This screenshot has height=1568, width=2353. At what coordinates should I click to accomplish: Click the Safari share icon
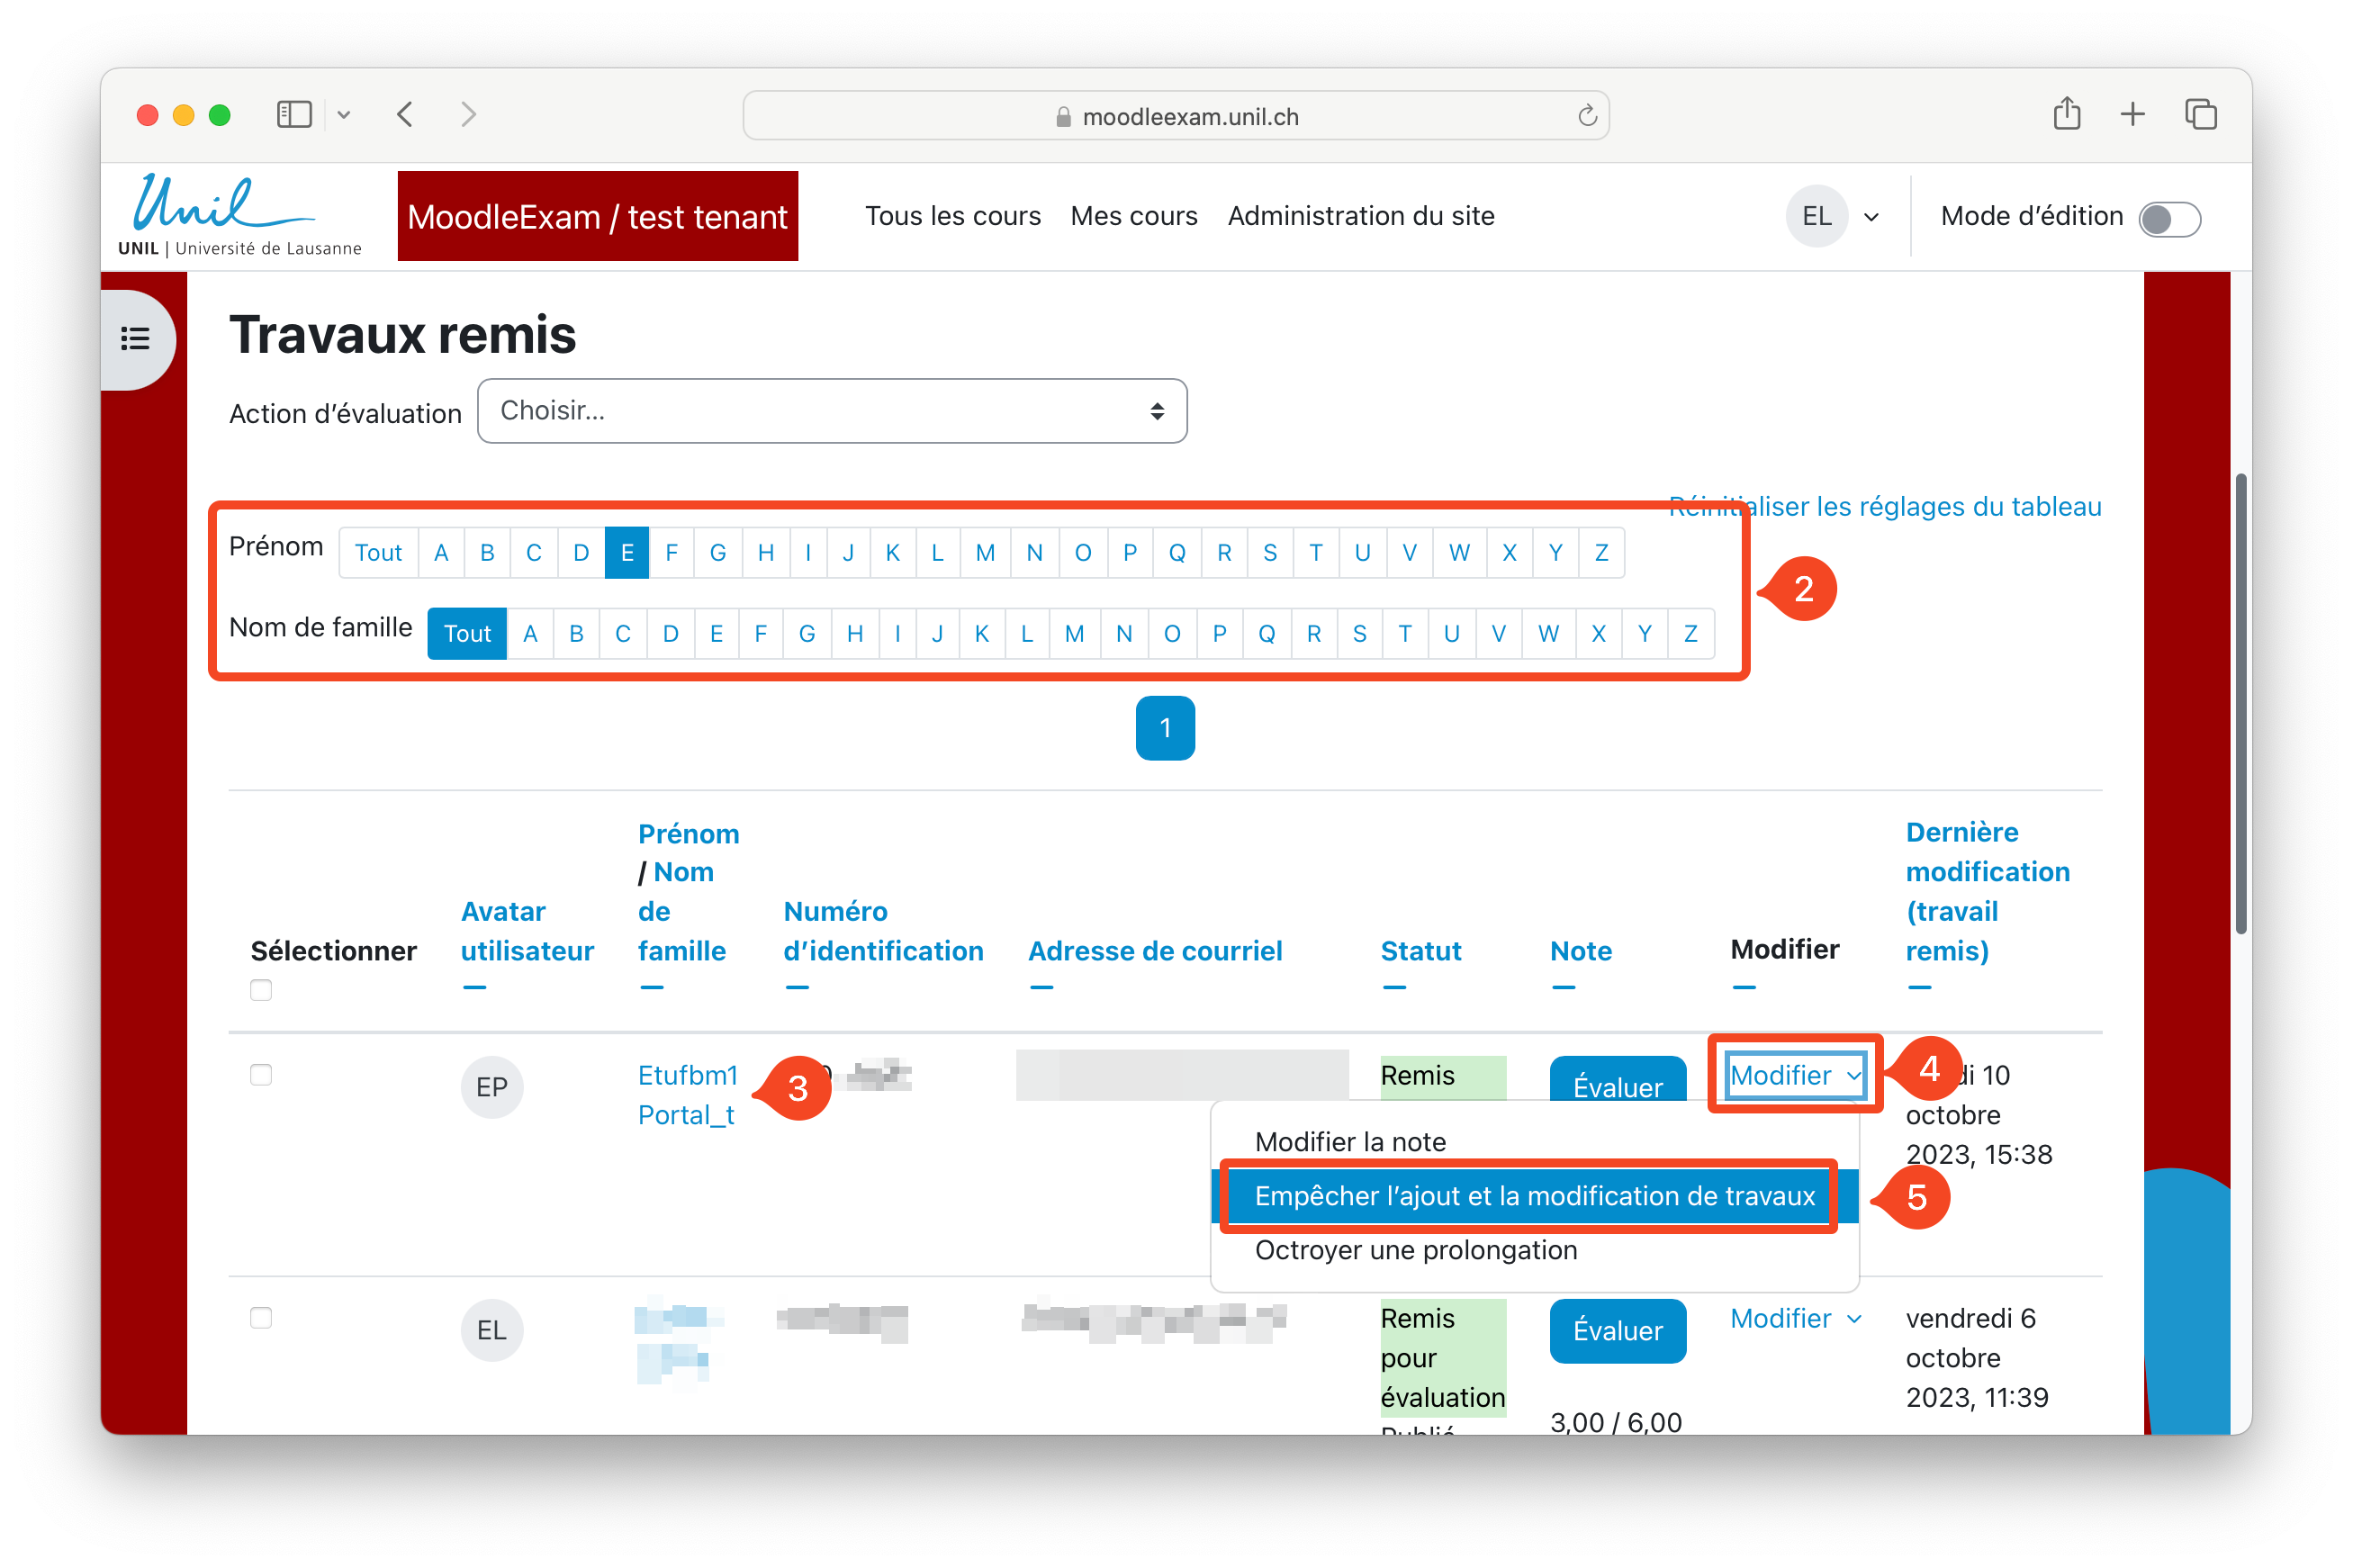point(2066,114)
